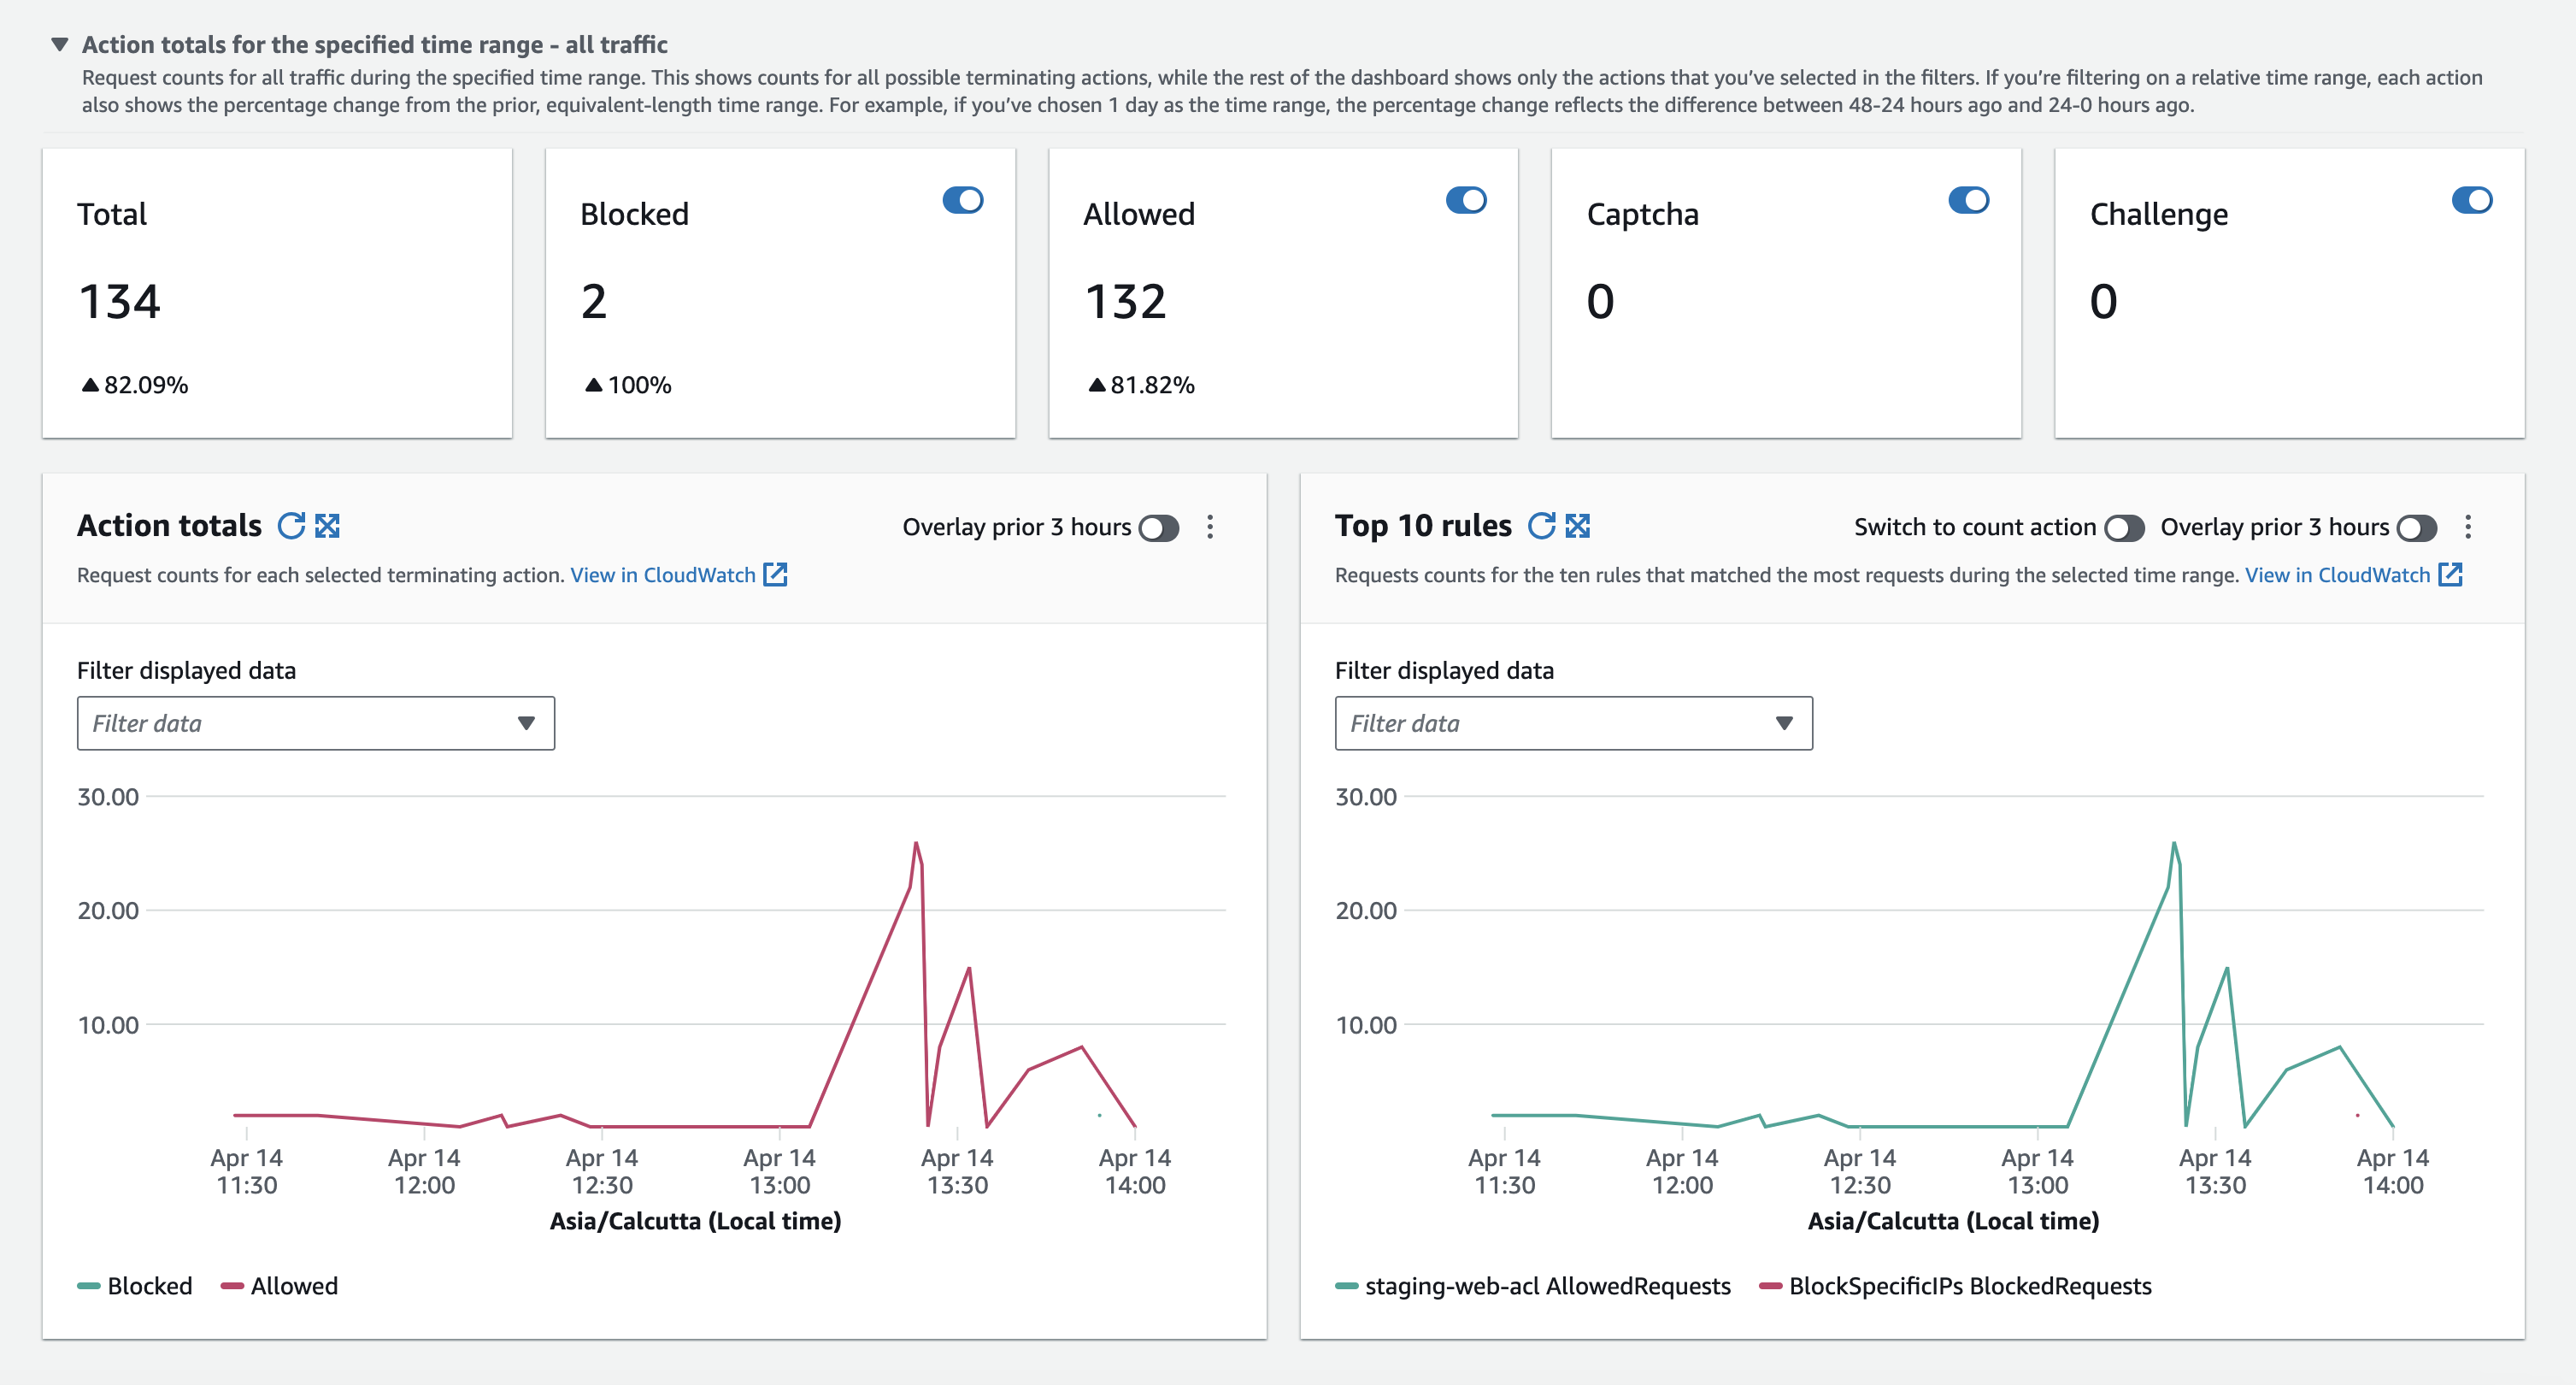Viewport: 2576px width, 1385px height.
Task: Open Filter data dropdown under Action totals
Action: pyautogui.click(x=315, y=723)
